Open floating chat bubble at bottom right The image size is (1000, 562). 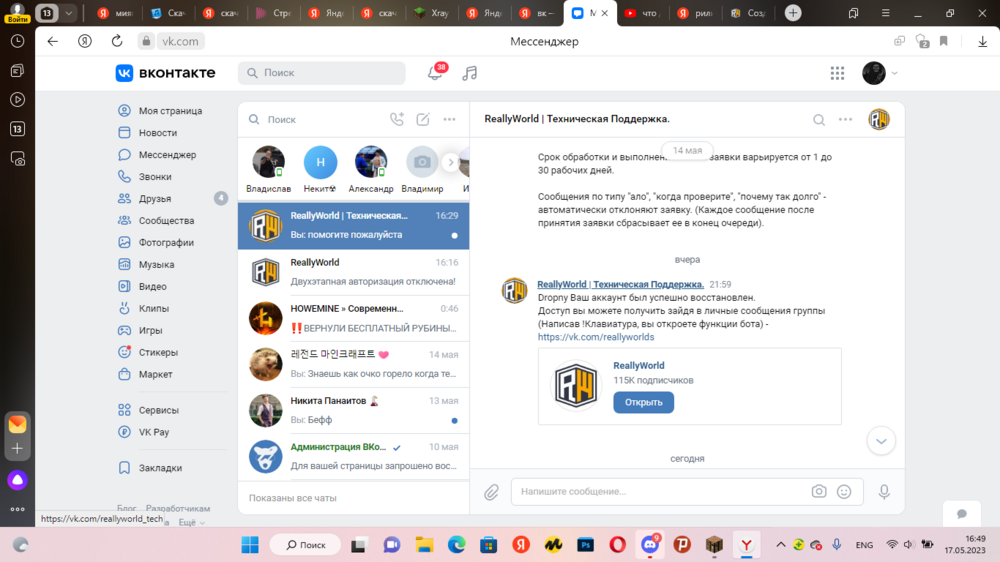pos(962,514)
